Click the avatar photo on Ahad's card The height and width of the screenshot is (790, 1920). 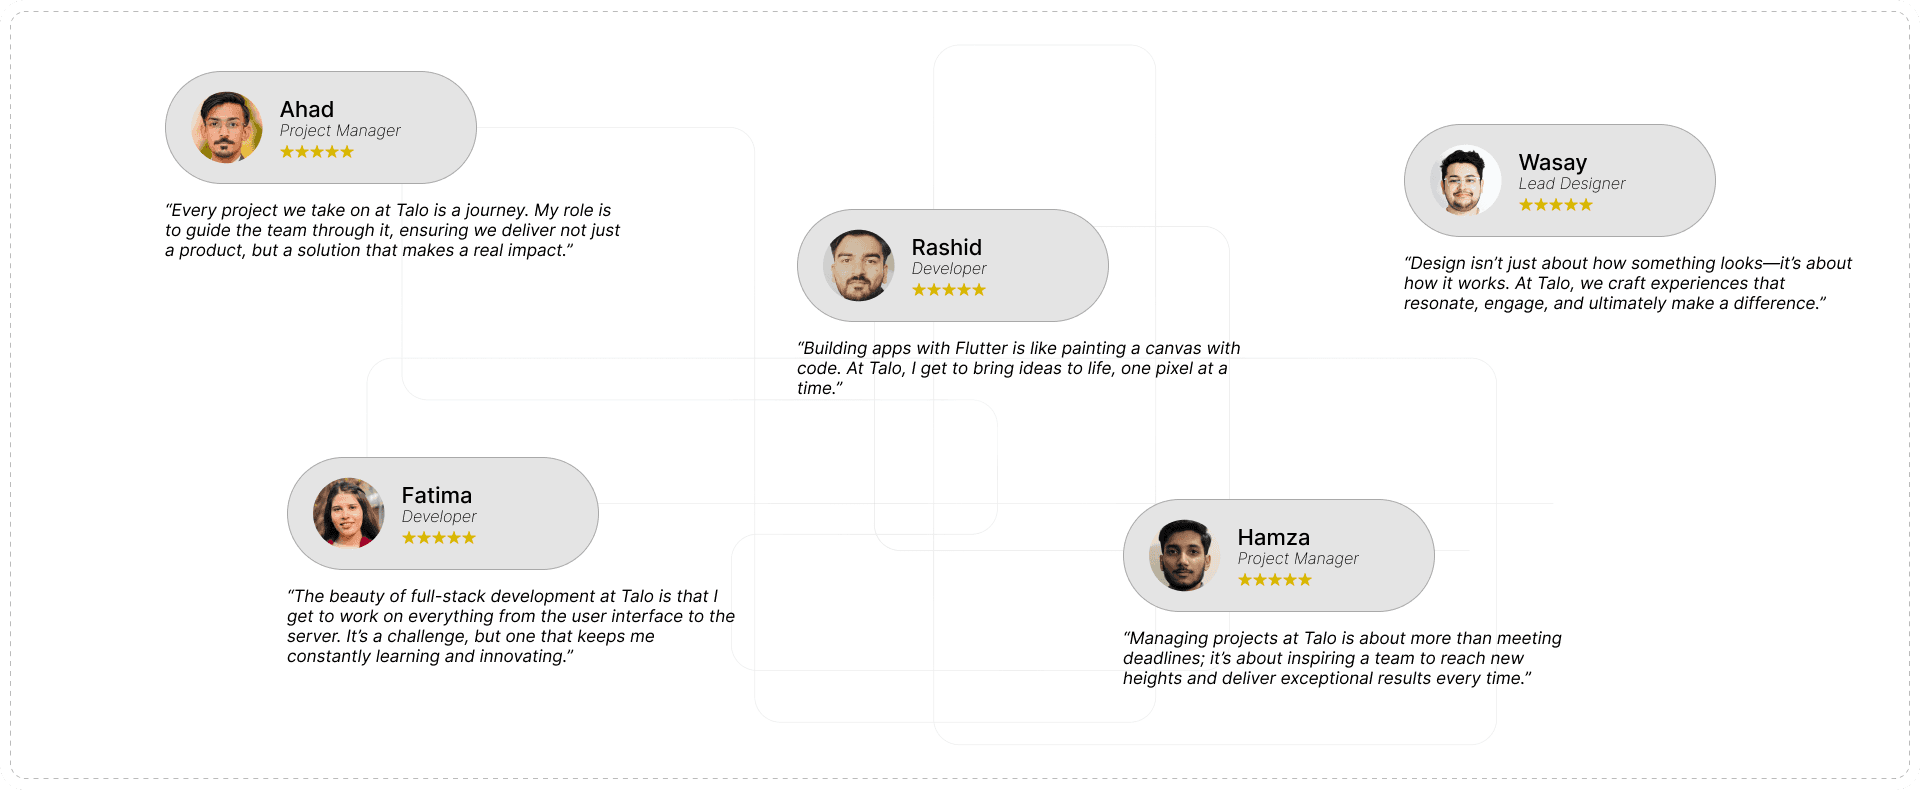227,127
